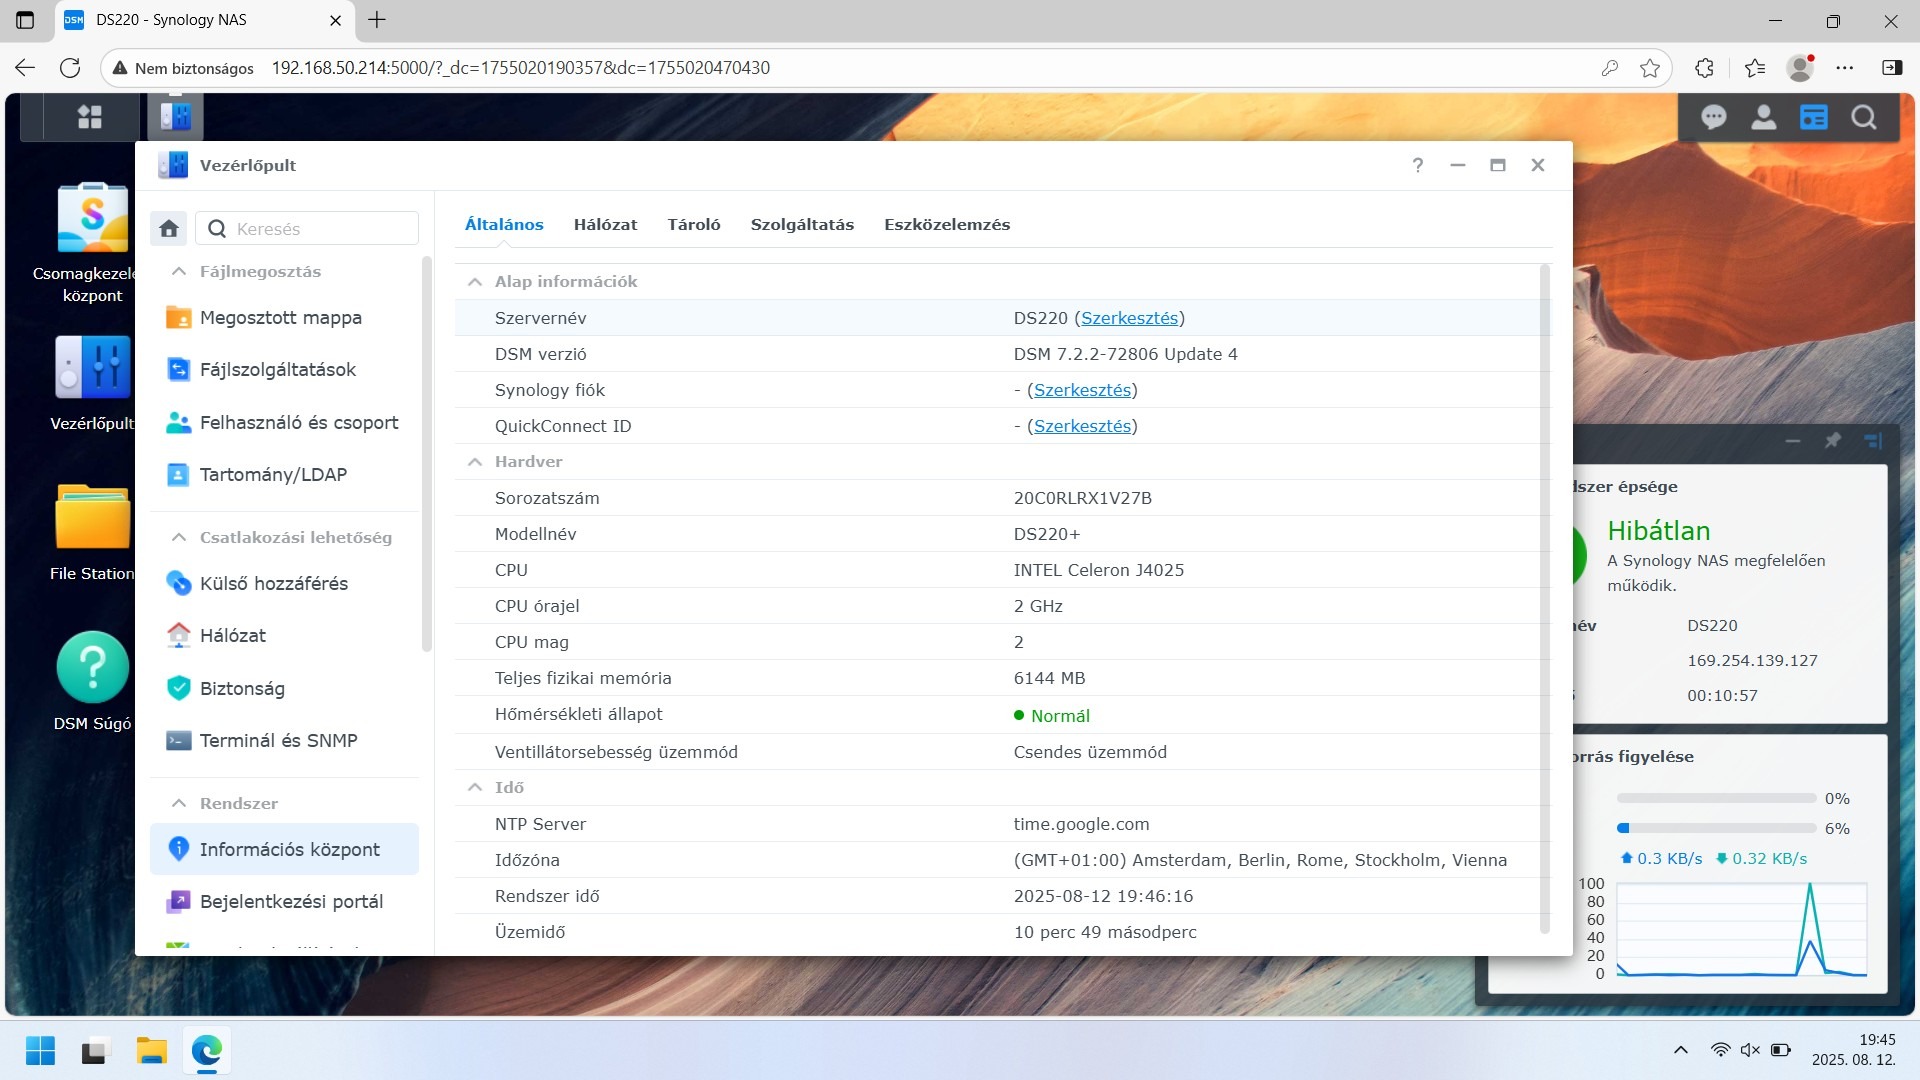Screen dimensions: 1920x1080
Task: Toggle the widgets panel icon
Action: coord(1813,117)
